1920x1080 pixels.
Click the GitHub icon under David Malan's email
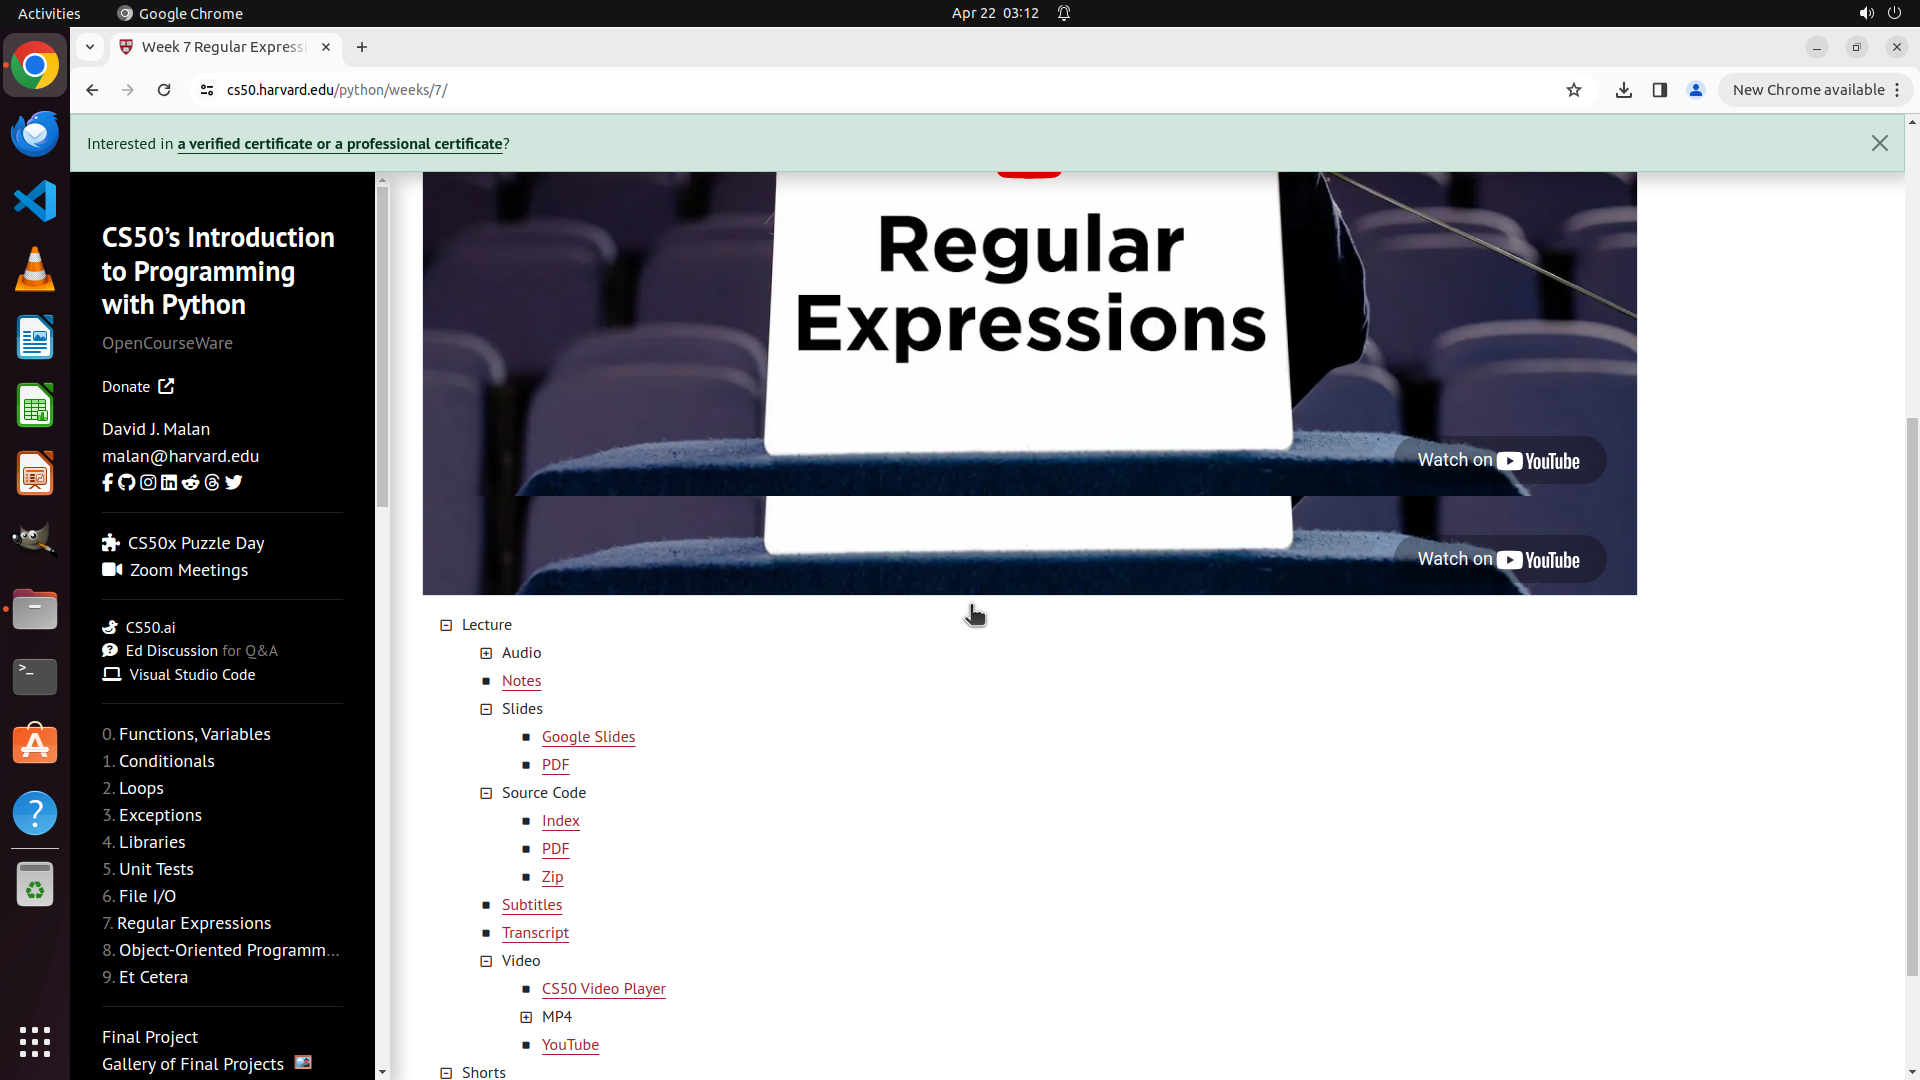coord(127,483)
